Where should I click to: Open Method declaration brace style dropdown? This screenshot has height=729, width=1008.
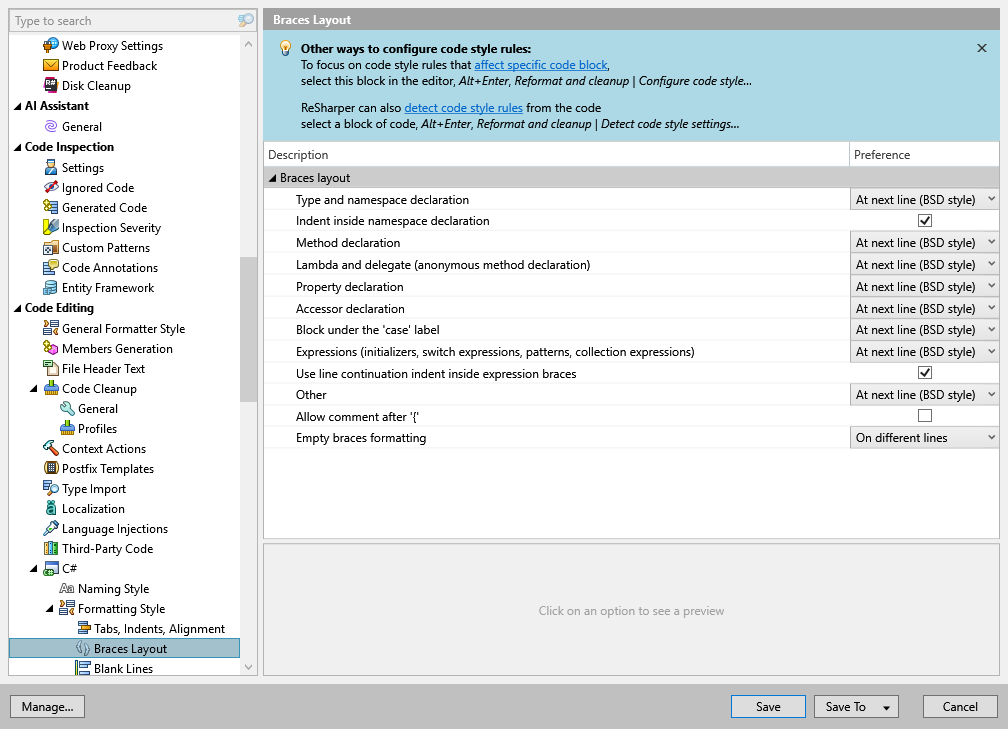tap(924, 243)
